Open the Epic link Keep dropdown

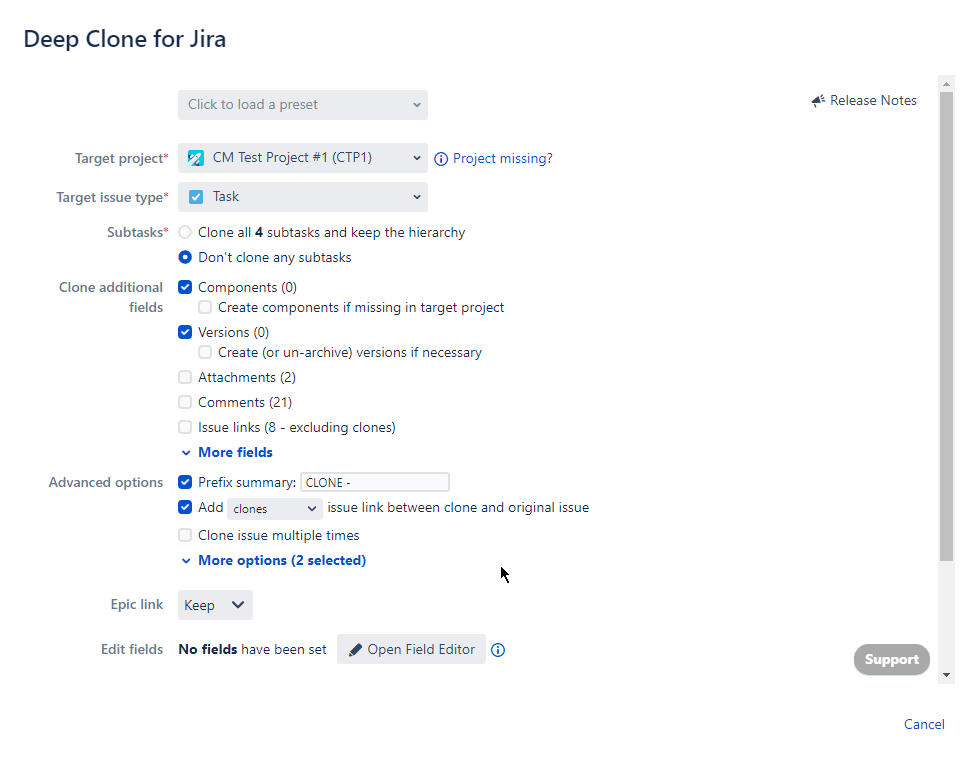[x=214, y=604]
